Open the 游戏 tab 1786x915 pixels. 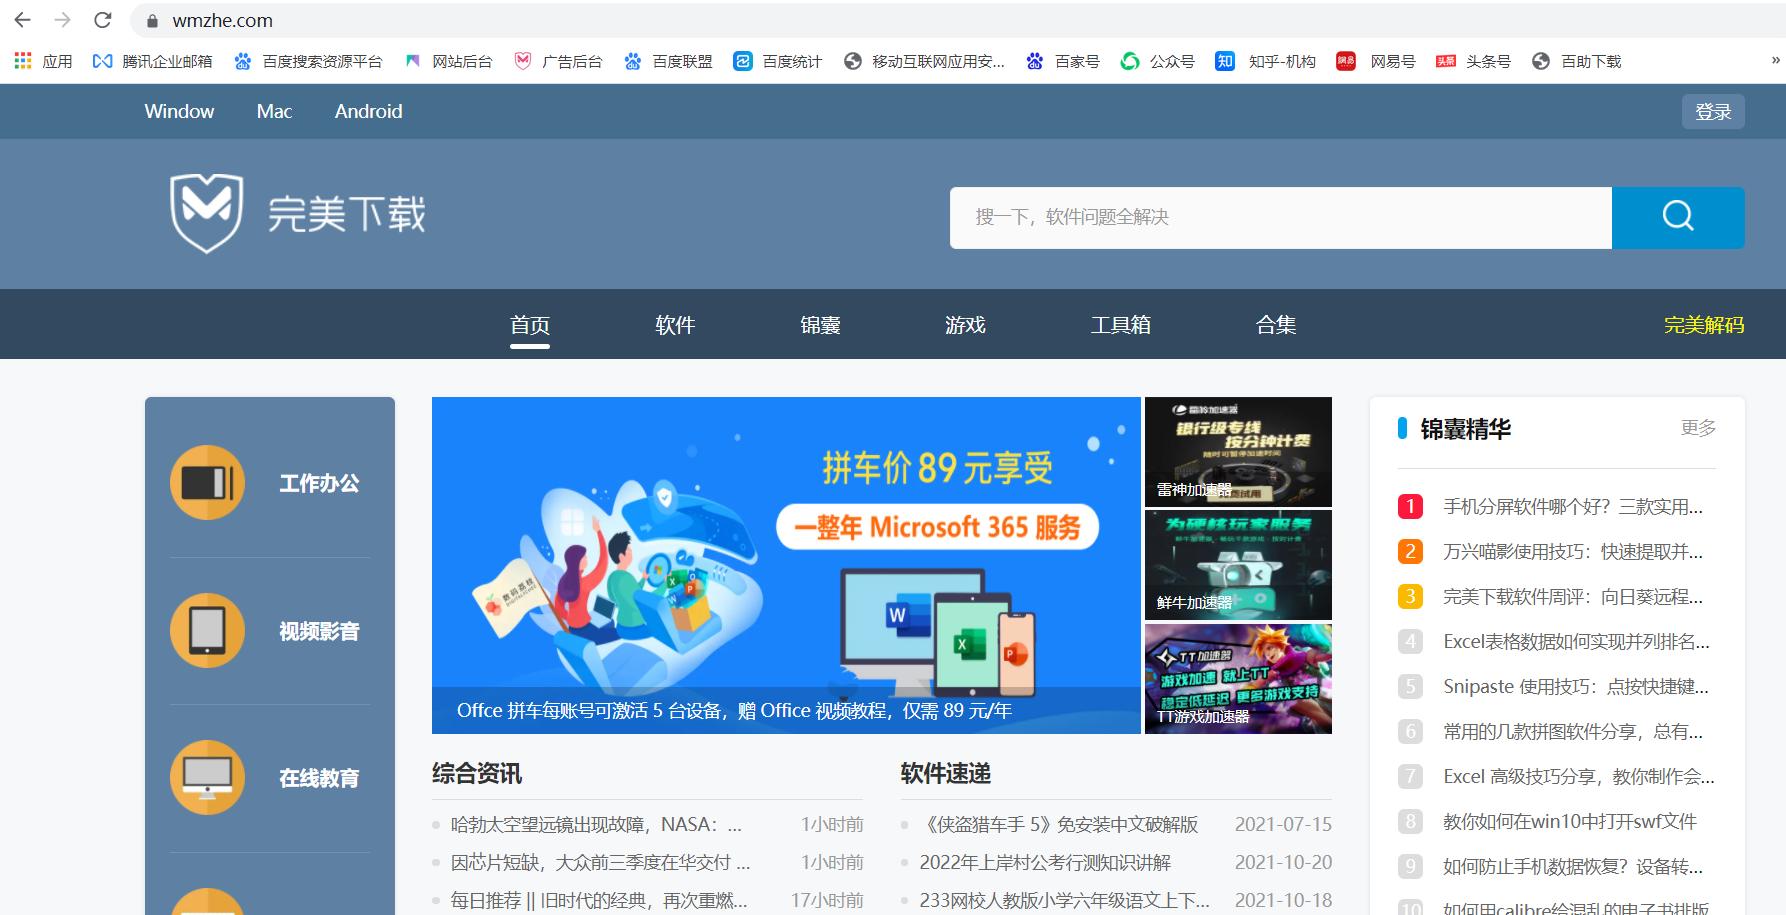pyautogui.click(x=965, y=324)
